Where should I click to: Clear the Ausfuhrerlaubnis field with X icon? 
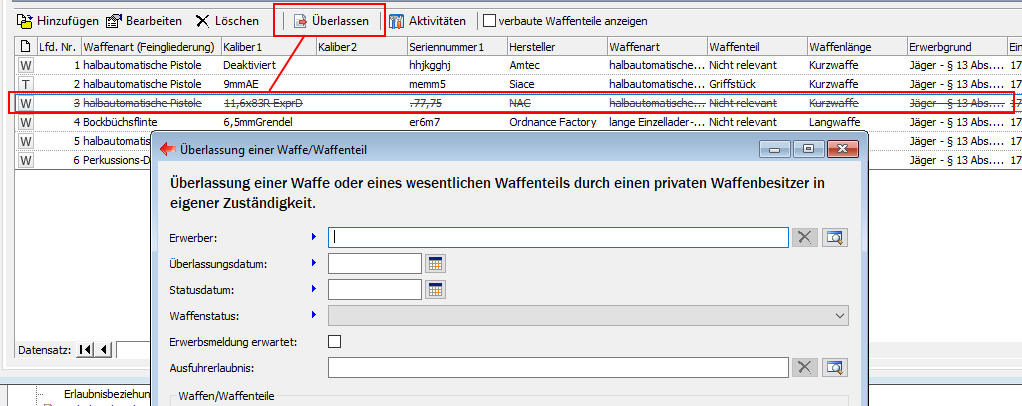point(805,367)
